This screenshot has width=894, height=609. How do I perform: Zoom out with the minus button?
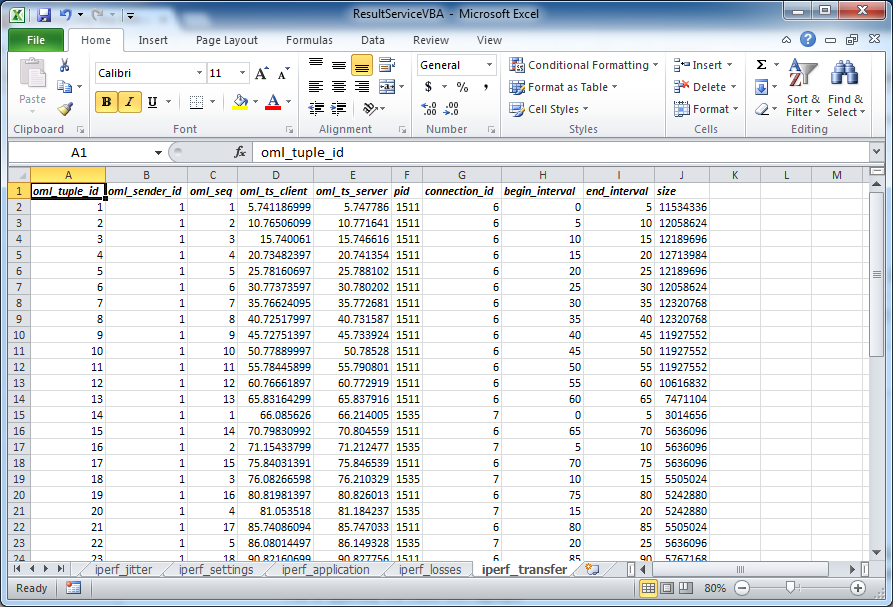(742, 588)
